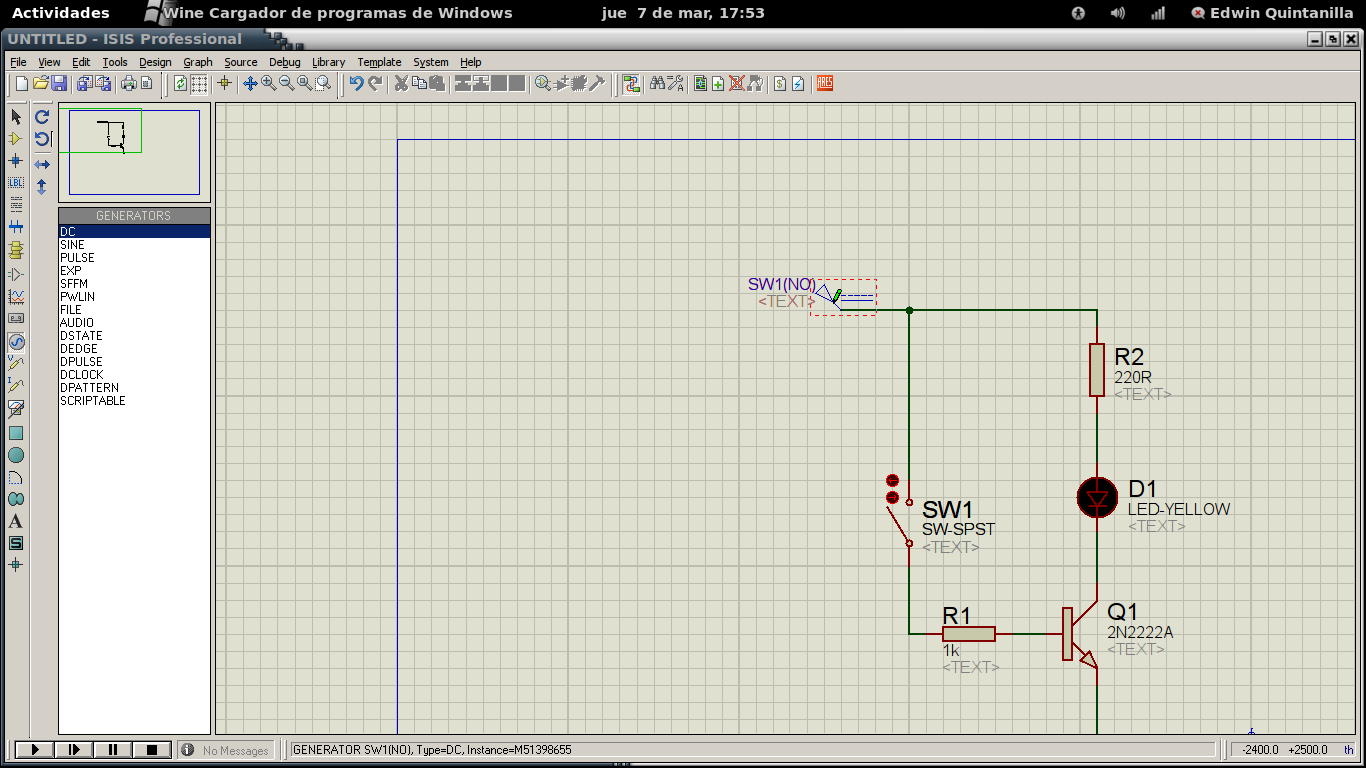Select the Graph mode tool
The image size is (1366, 768).
pos(14,295)
